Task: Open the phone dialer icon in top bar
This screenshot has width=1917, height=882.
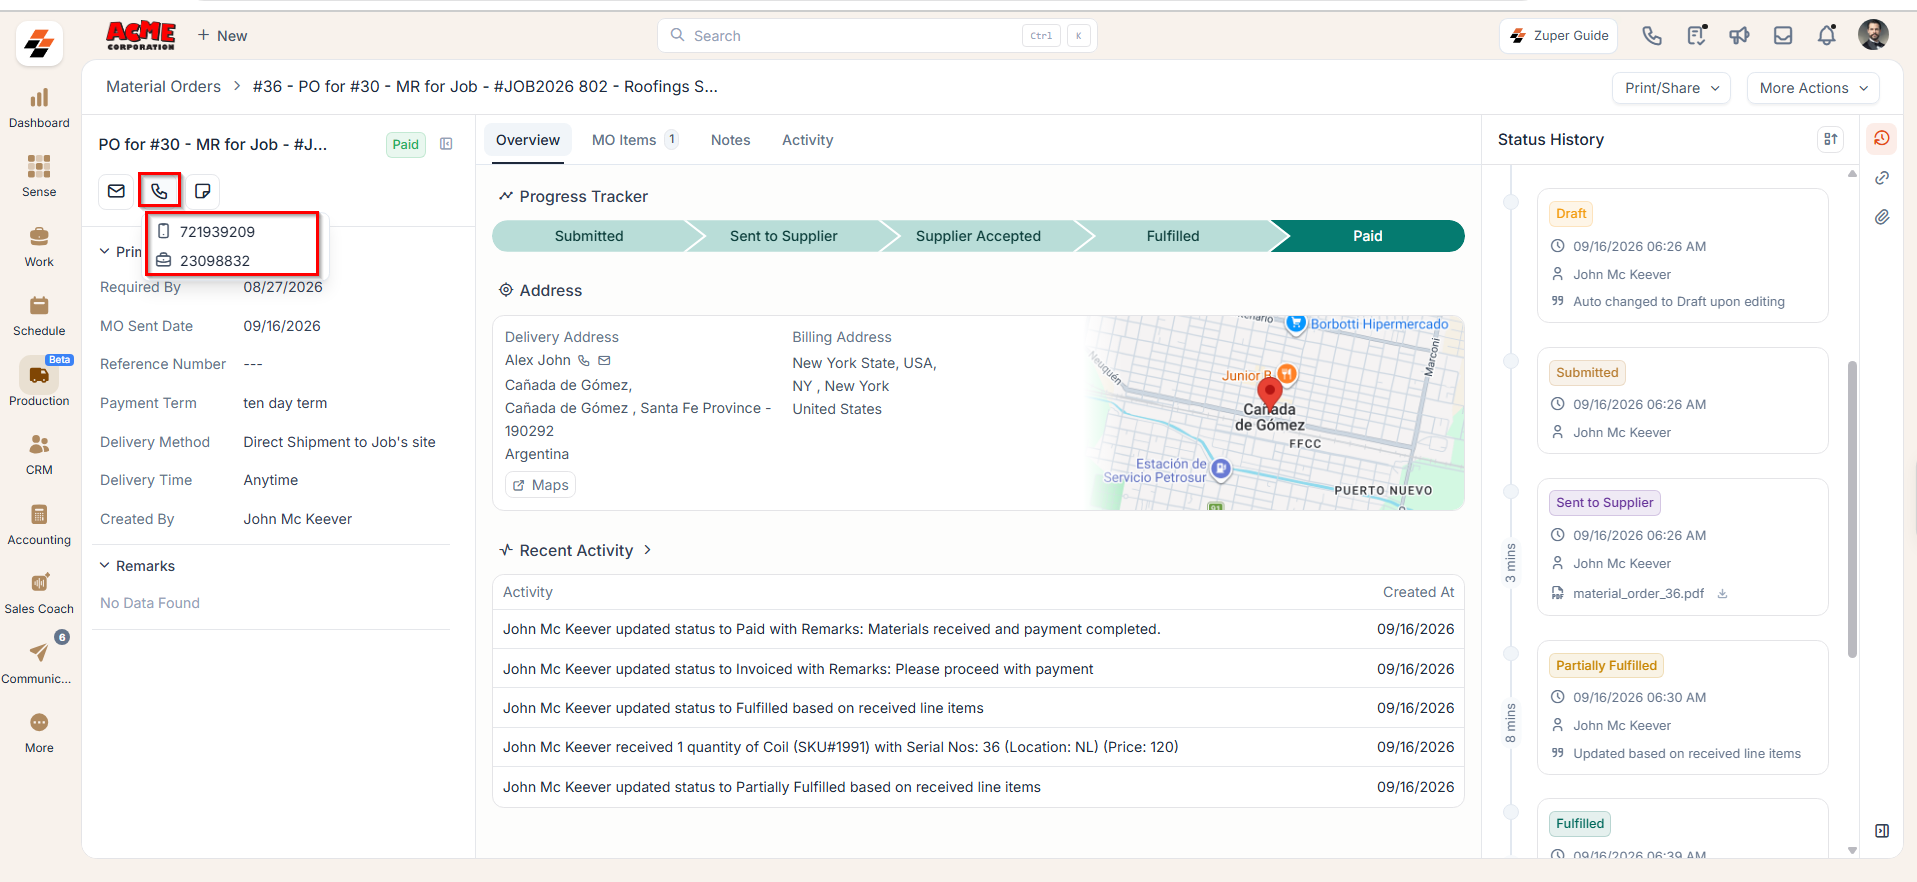Action: (1652, 36)
